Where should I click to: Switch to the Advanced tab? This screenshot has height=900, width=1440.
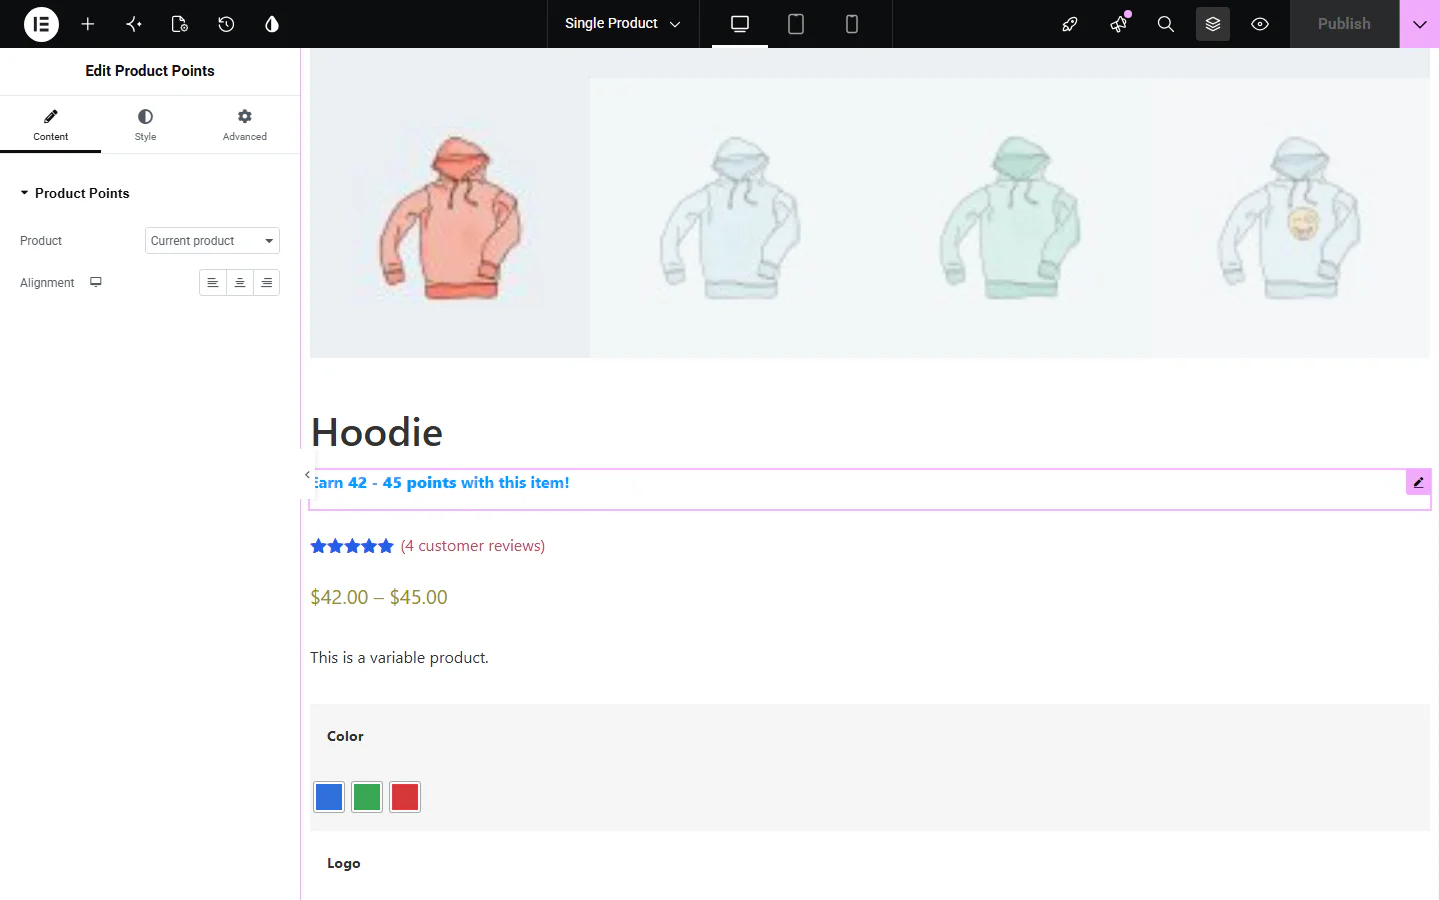(x=245, y=124)
